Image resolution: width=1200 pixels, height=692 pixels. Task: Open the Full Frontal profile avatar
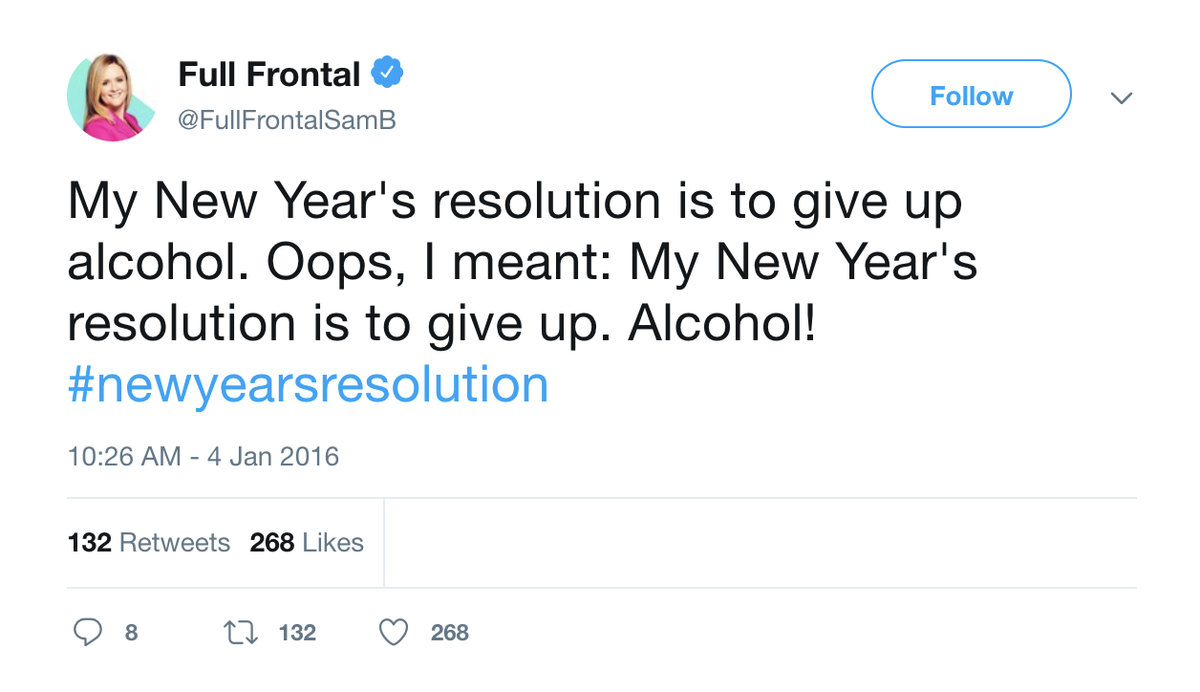pos(111,97)
